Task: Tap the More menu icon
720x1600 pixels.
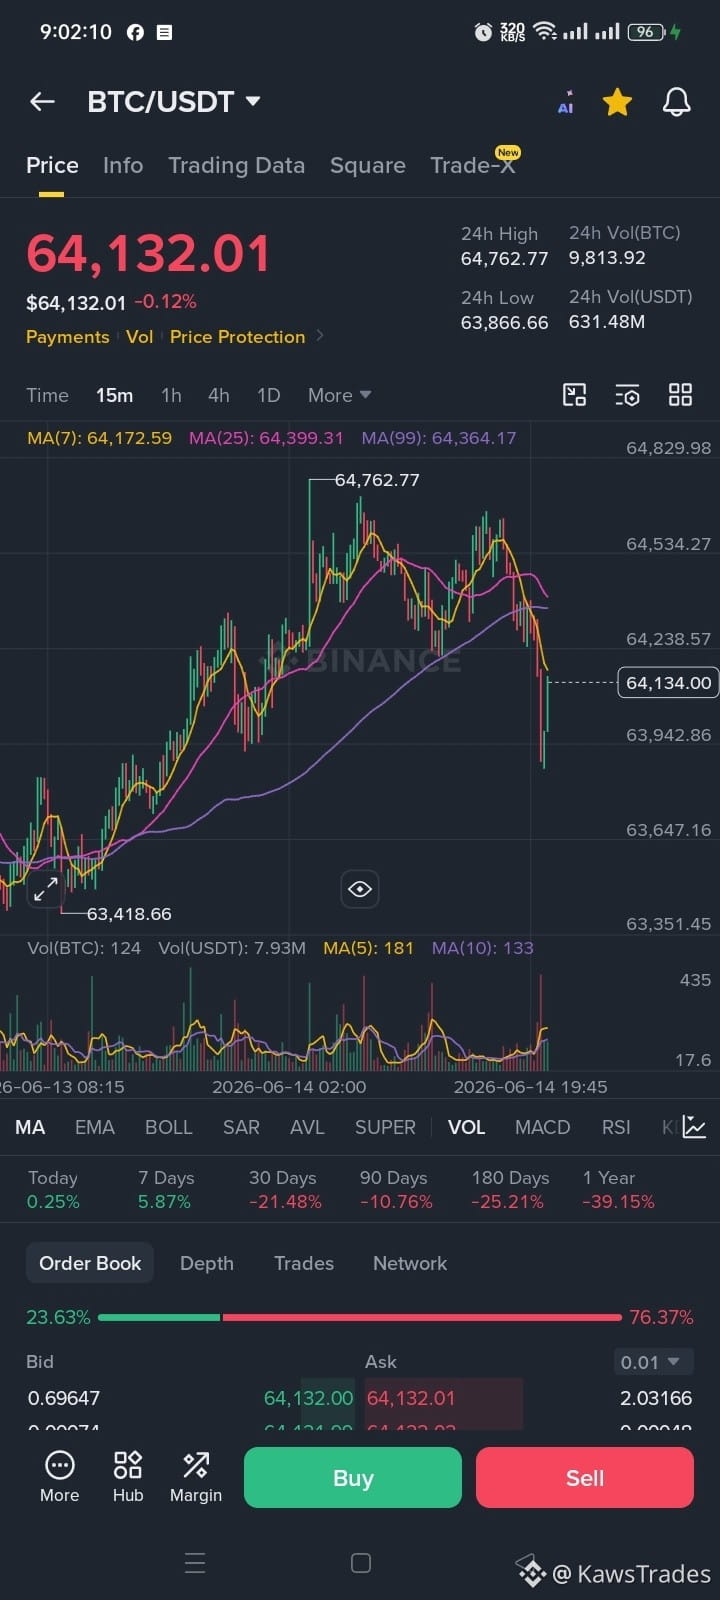Action: 60,1477
